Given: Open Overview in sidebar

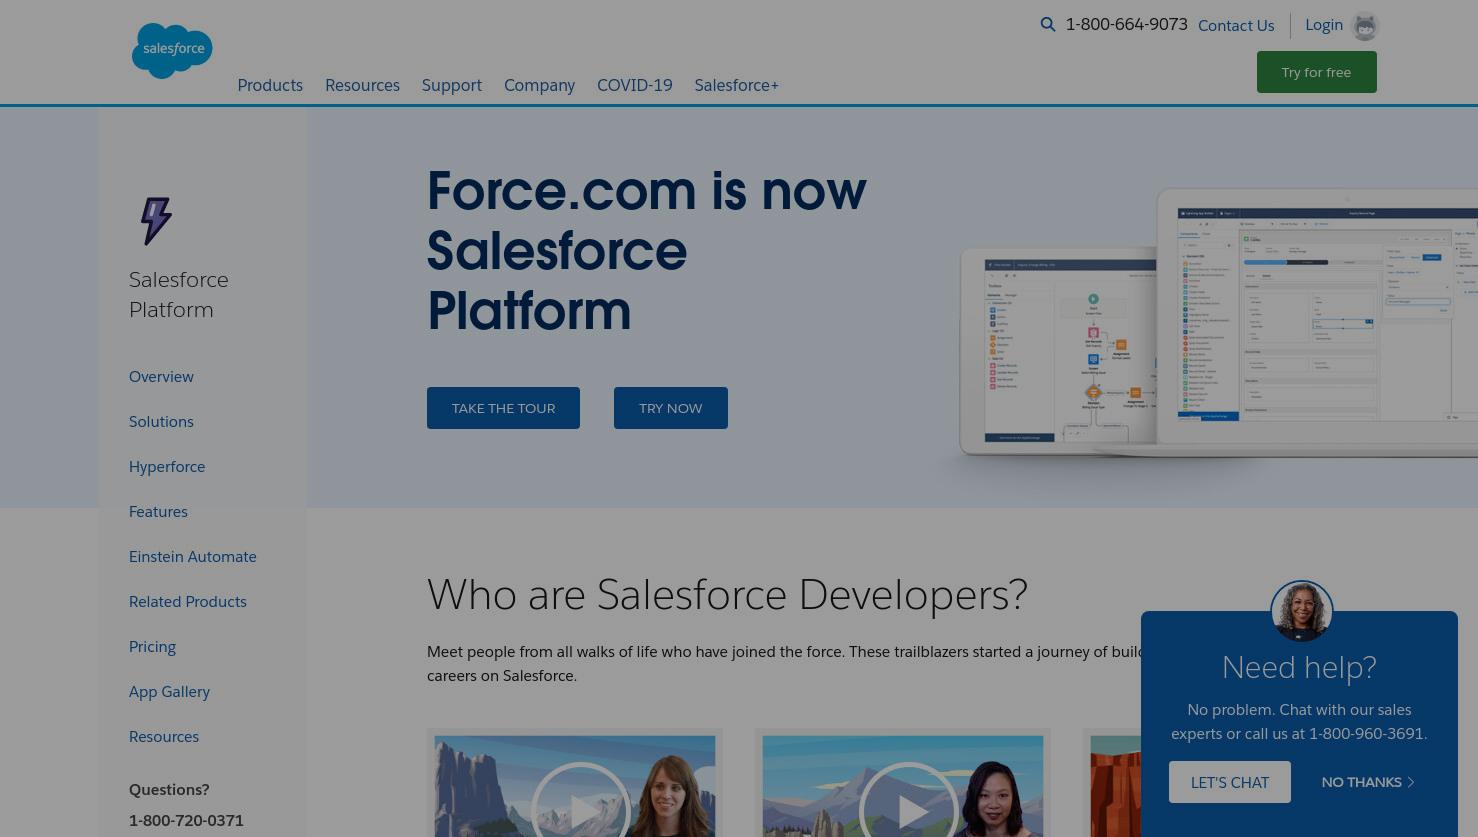Looking at the screenshot, I should (161, 376).
